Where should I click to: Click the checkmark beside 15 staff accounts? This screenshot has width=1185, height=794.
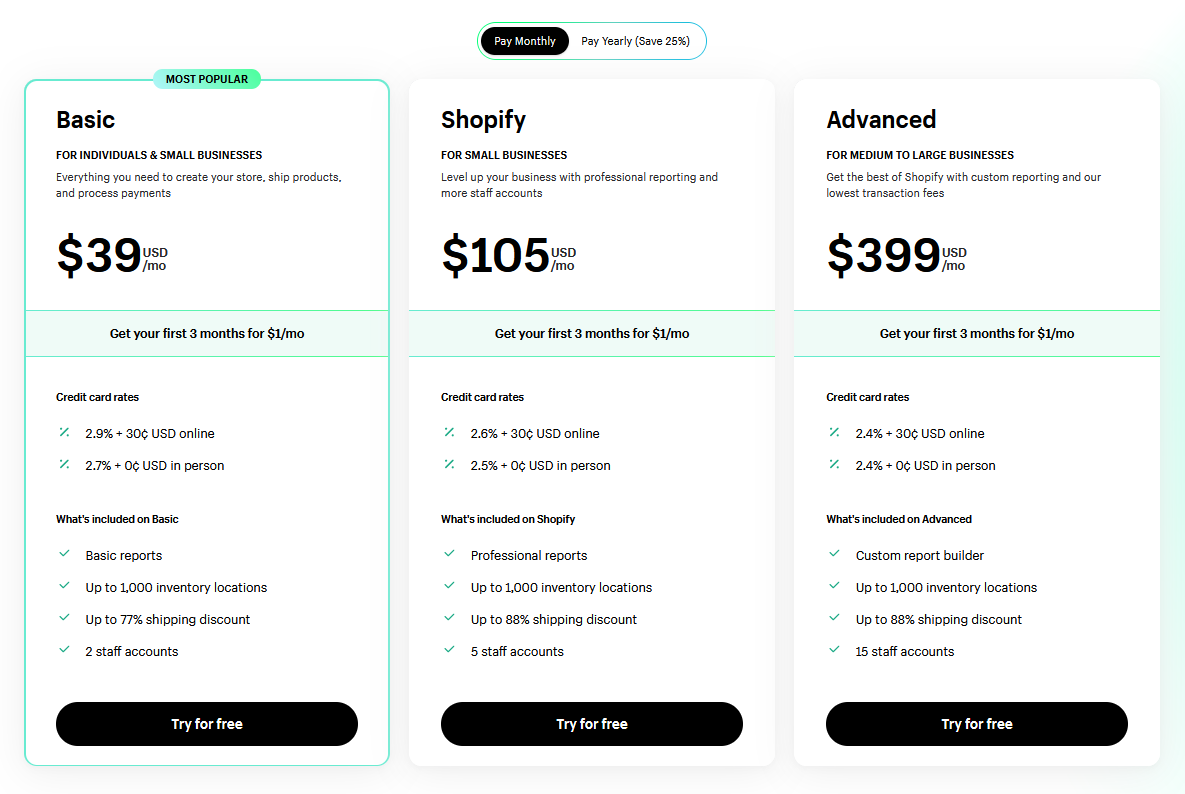coord(834,651)
